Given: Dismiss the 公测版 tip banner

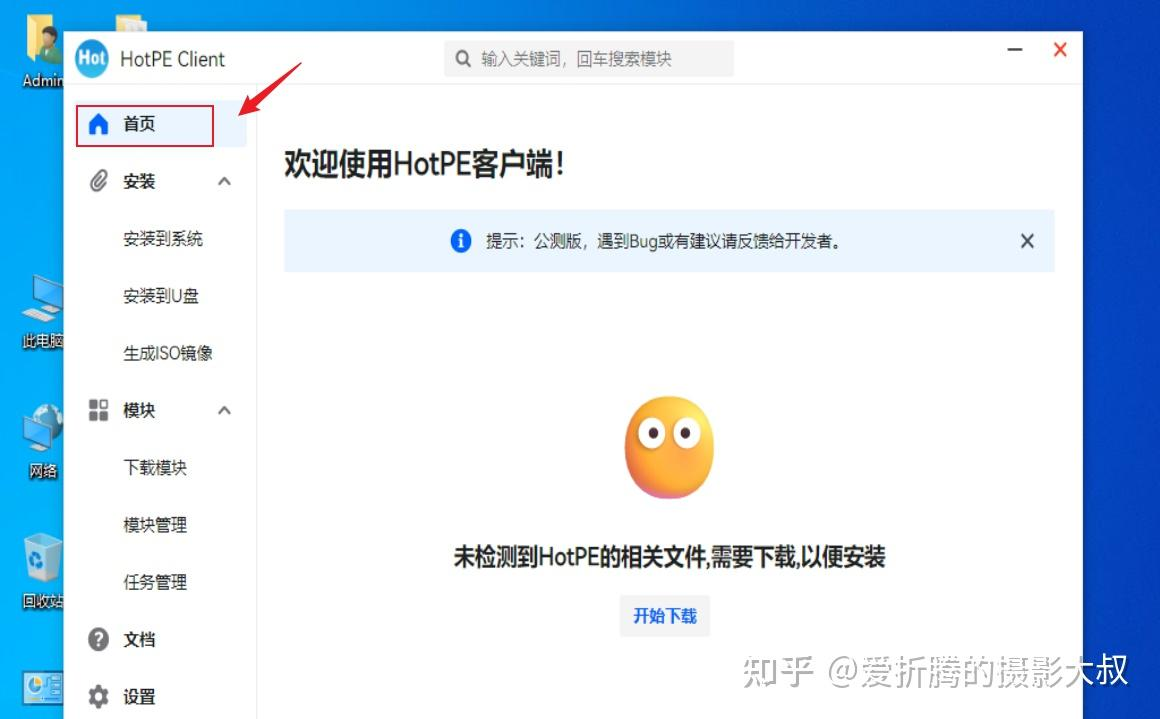Looking at the screenshot, I should point(1027,240).
